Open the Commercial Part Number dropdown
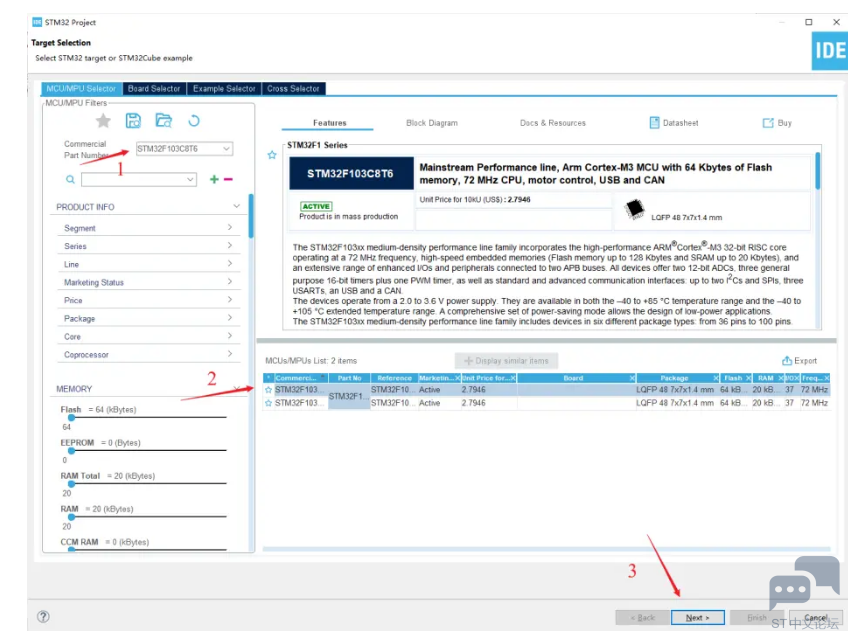This screenshot has width=848, height=639. 227,148
